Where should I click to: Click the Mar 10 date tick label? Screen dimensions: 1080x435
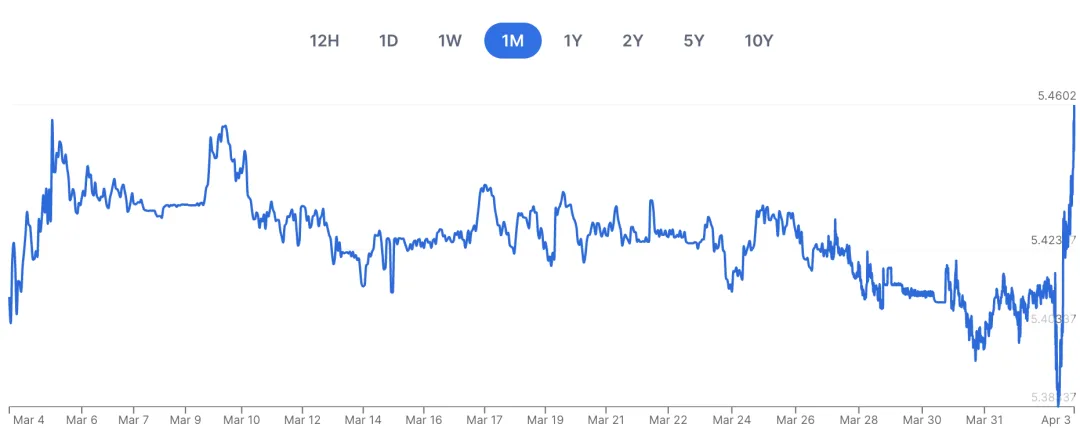pos(244,420)
